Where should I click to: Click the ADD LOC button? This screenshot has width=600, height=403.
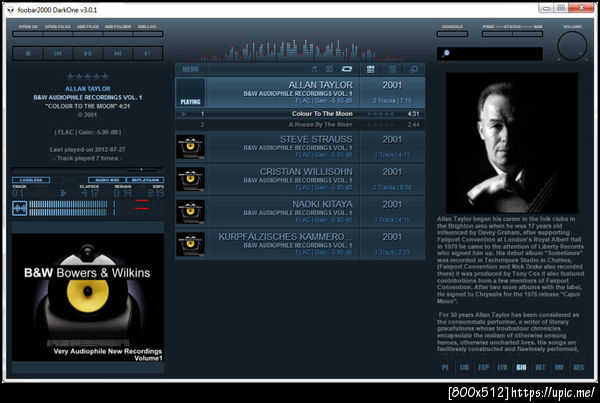pyautogui.click(x=148, y=34)
